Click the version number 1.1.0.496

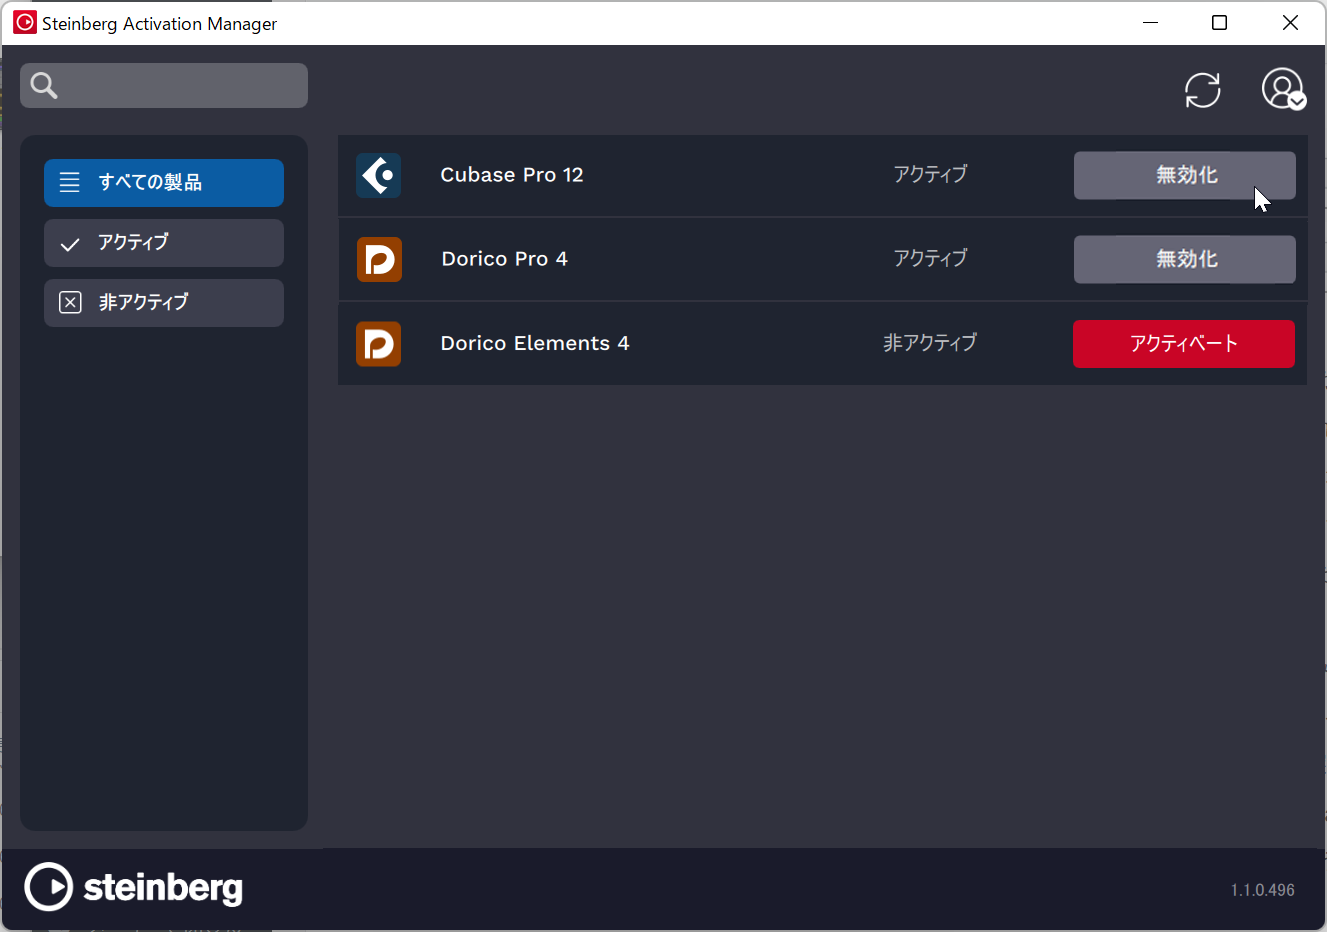[x=1262, y=890]
